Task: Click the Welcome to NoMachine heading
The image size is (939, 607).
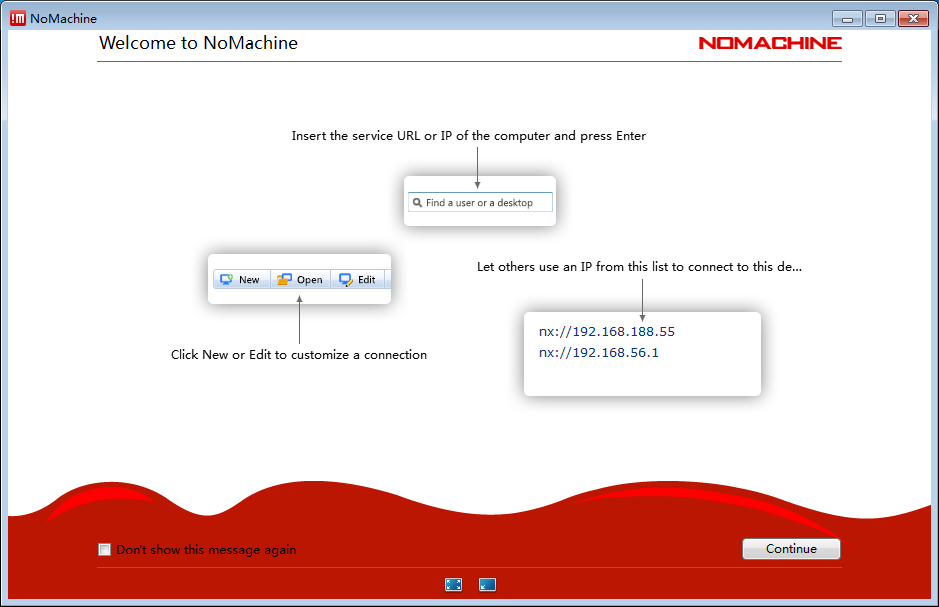Action: (198, 43)
